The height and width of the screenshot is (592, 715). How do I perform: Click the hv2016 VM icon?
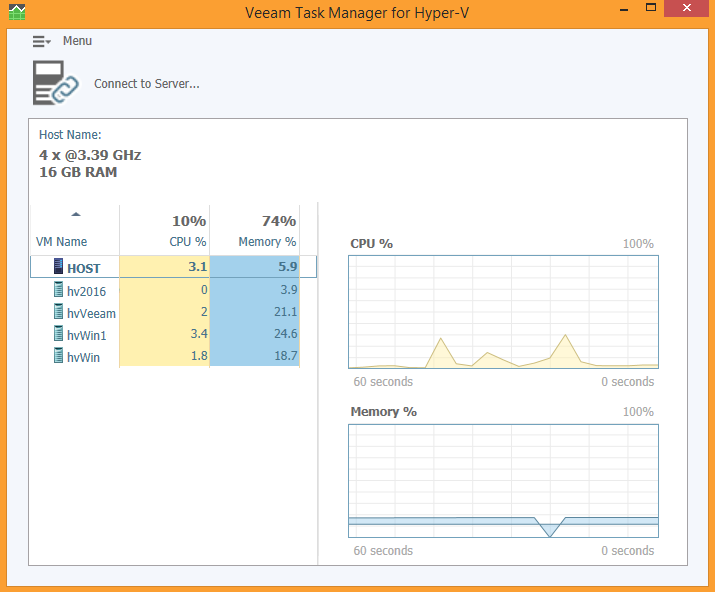coord(58,289)
